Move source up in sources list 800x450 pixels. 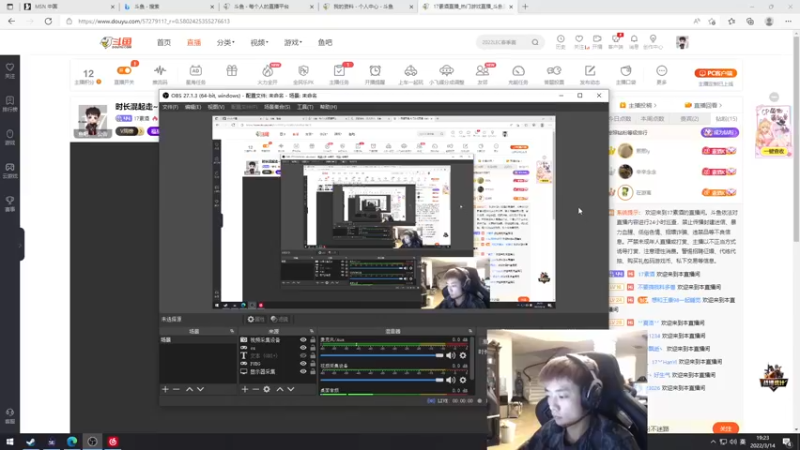(280, 389)
